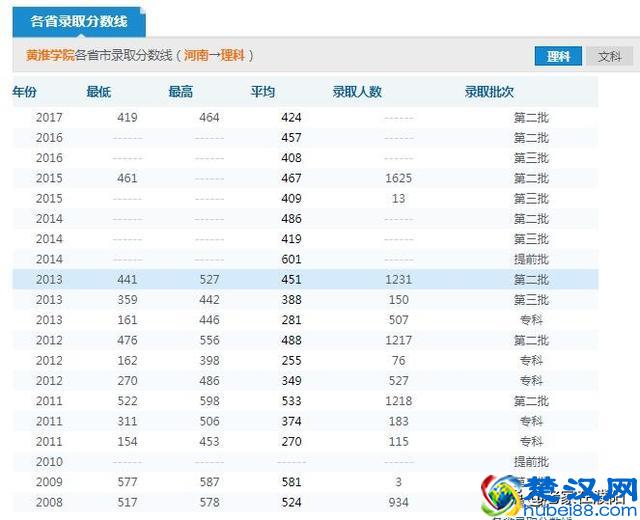Click average score 349
The height and width of the screenshot is (520, 640).
point(291,381)
